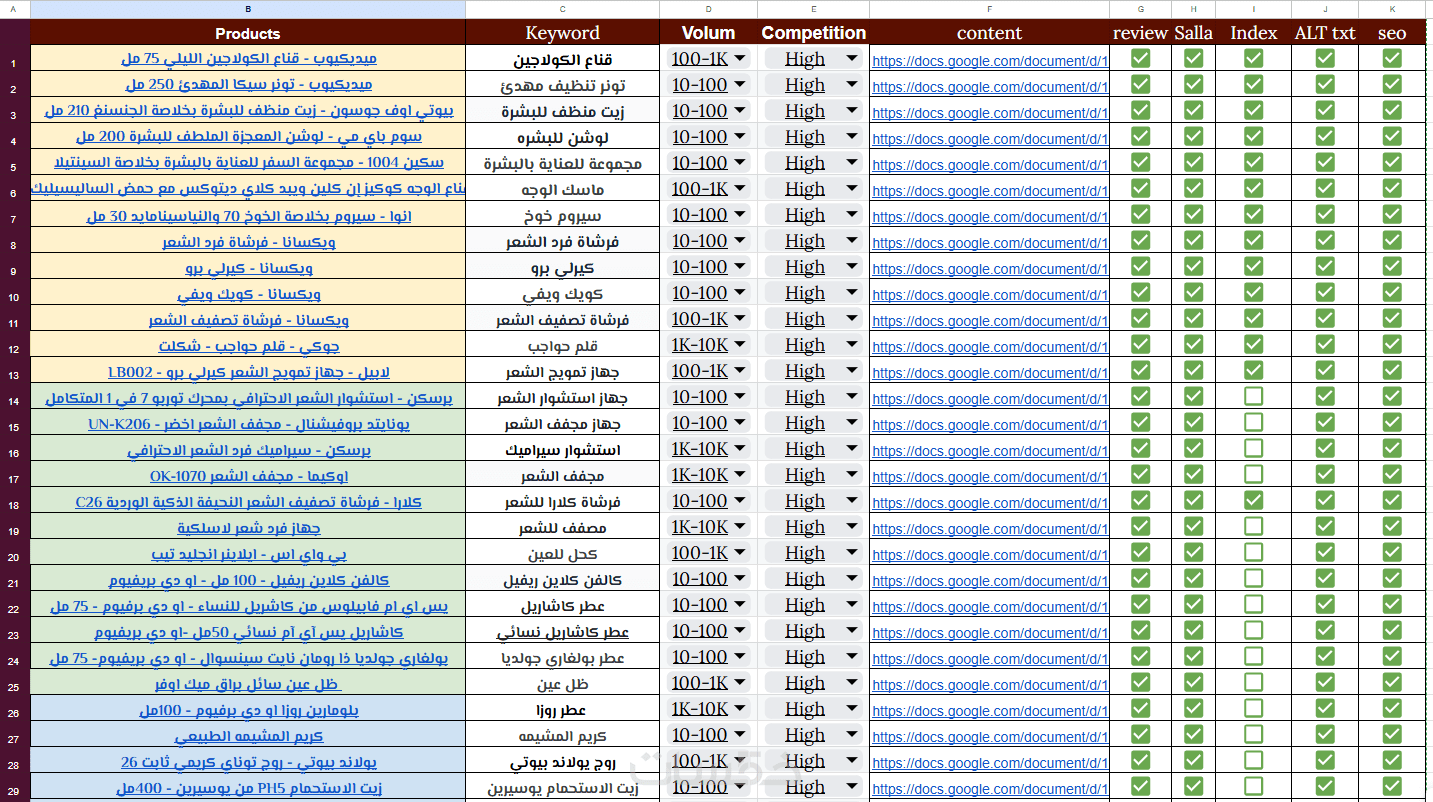
Task: Uncheck the ALT txt checkbox in row 10
Action: point(1325,292)
